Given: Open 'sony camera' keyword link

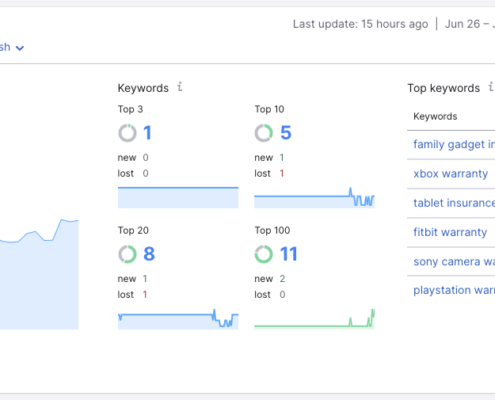Looking at the screenshot, I should coord(454,262).
